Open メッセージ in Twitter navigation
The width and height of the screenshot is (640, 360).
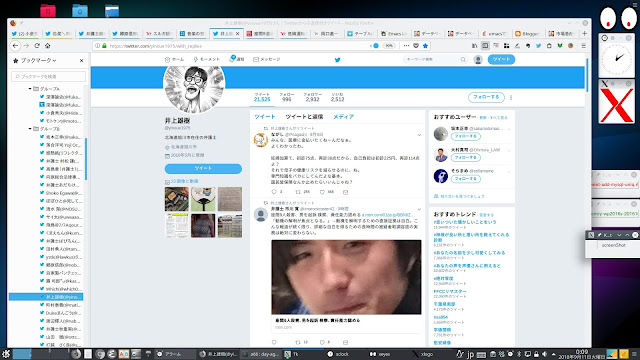pos(267,60)
